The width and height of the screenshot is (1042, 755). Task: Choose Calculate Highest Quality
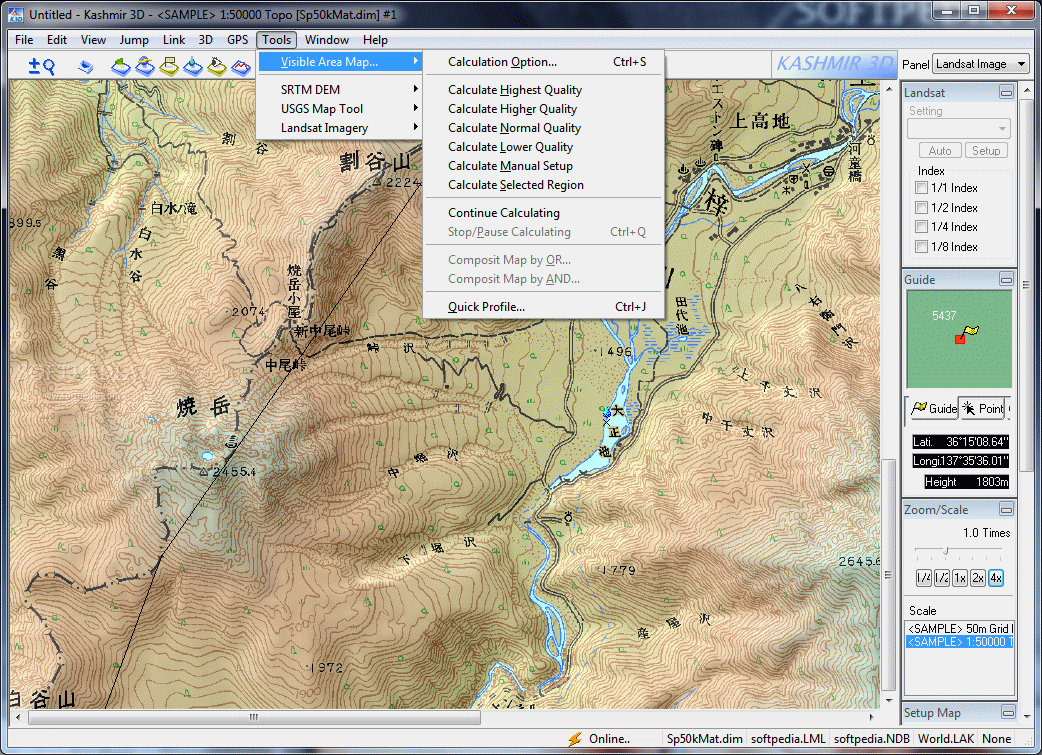coord(544,90)
